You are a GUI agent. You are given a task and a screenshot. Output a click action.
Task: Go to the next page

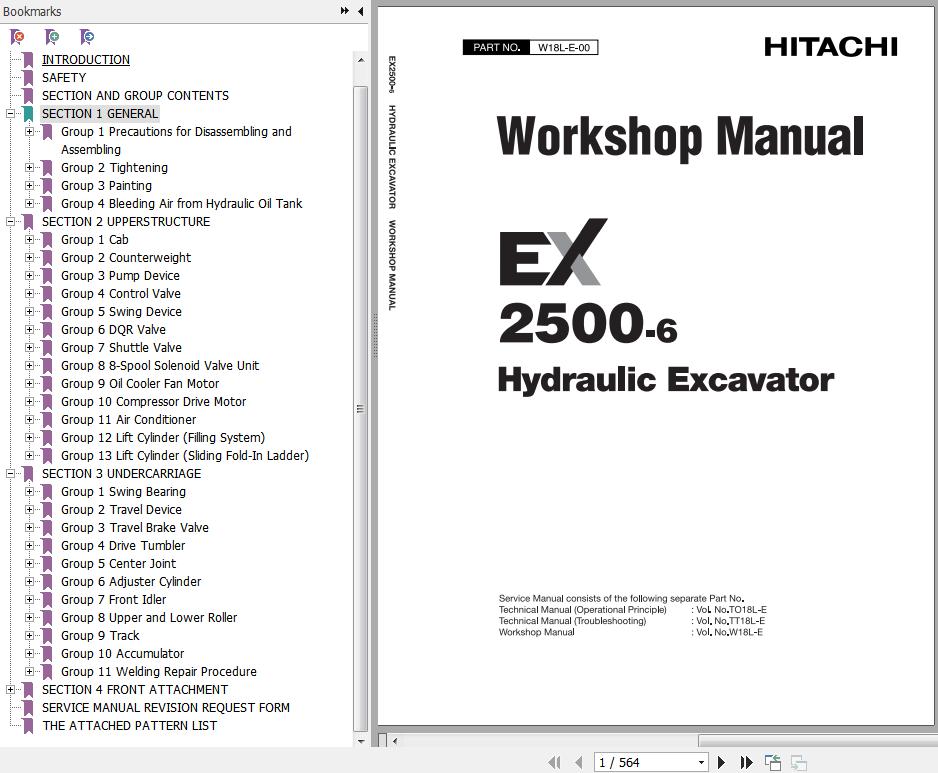click(721, 762)
